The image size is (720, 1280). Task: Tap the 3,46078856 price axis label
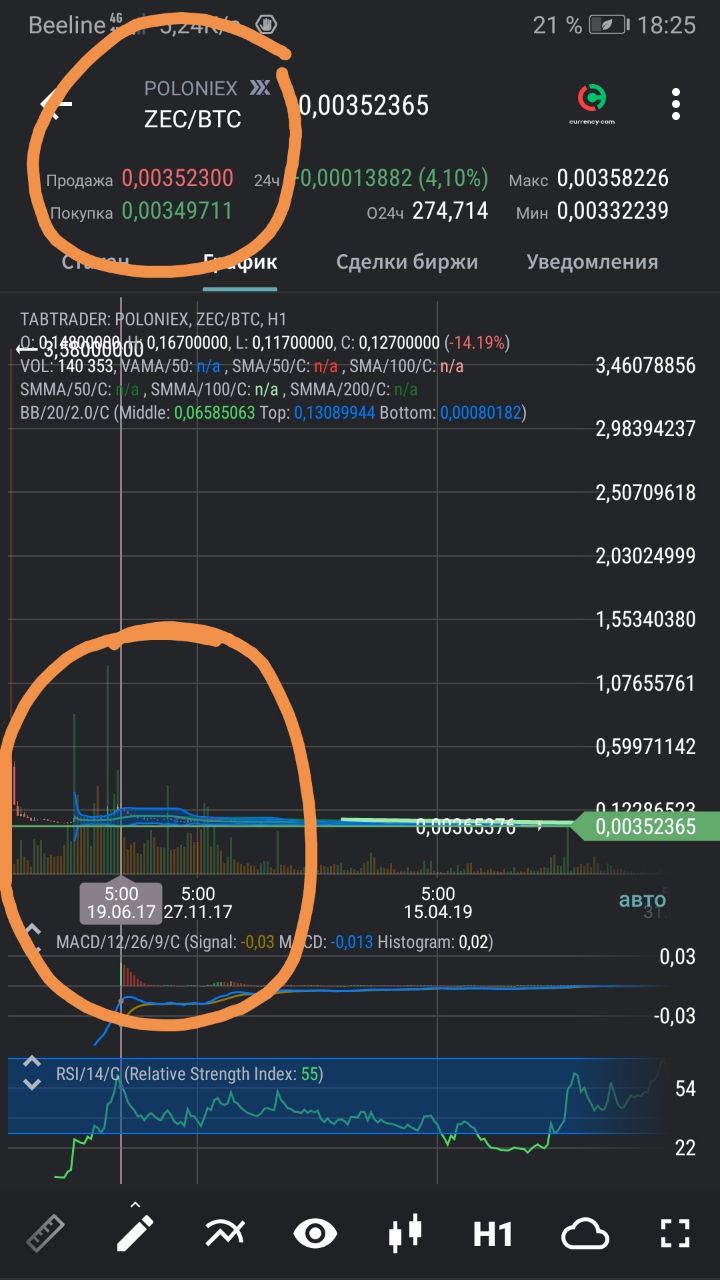click(x=645, y=365)
